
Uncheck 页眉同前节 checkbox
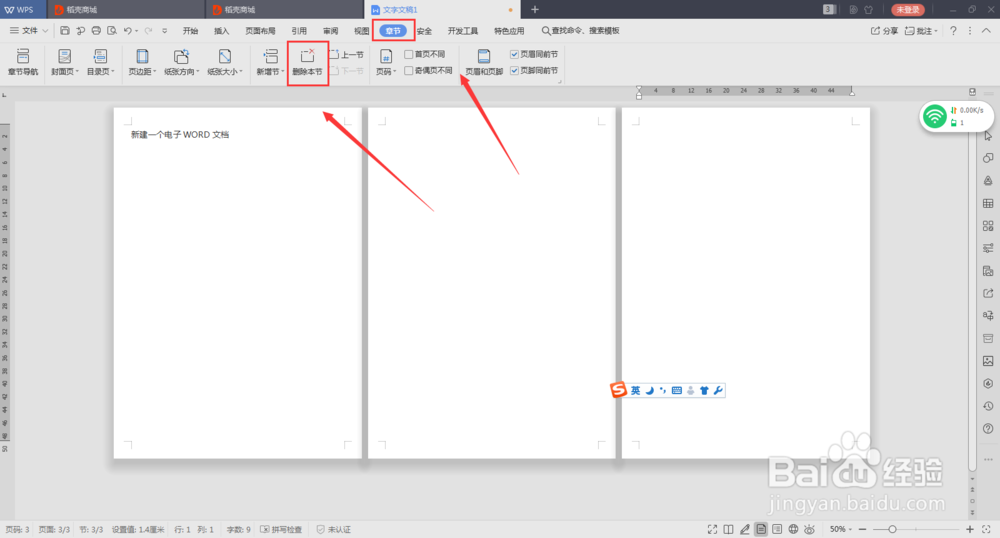pos(514,54)
